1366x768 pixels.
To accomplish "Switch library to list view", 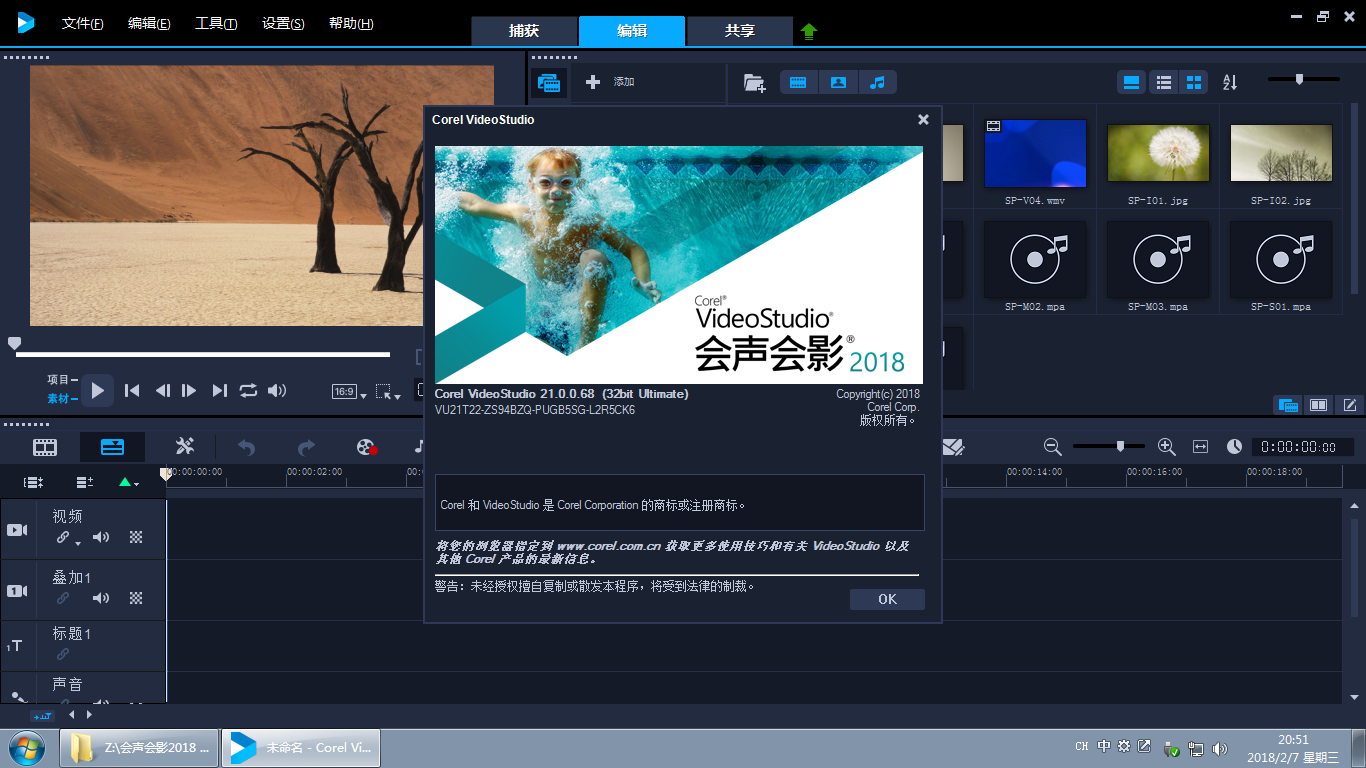I will click(x=1163, y=82).
